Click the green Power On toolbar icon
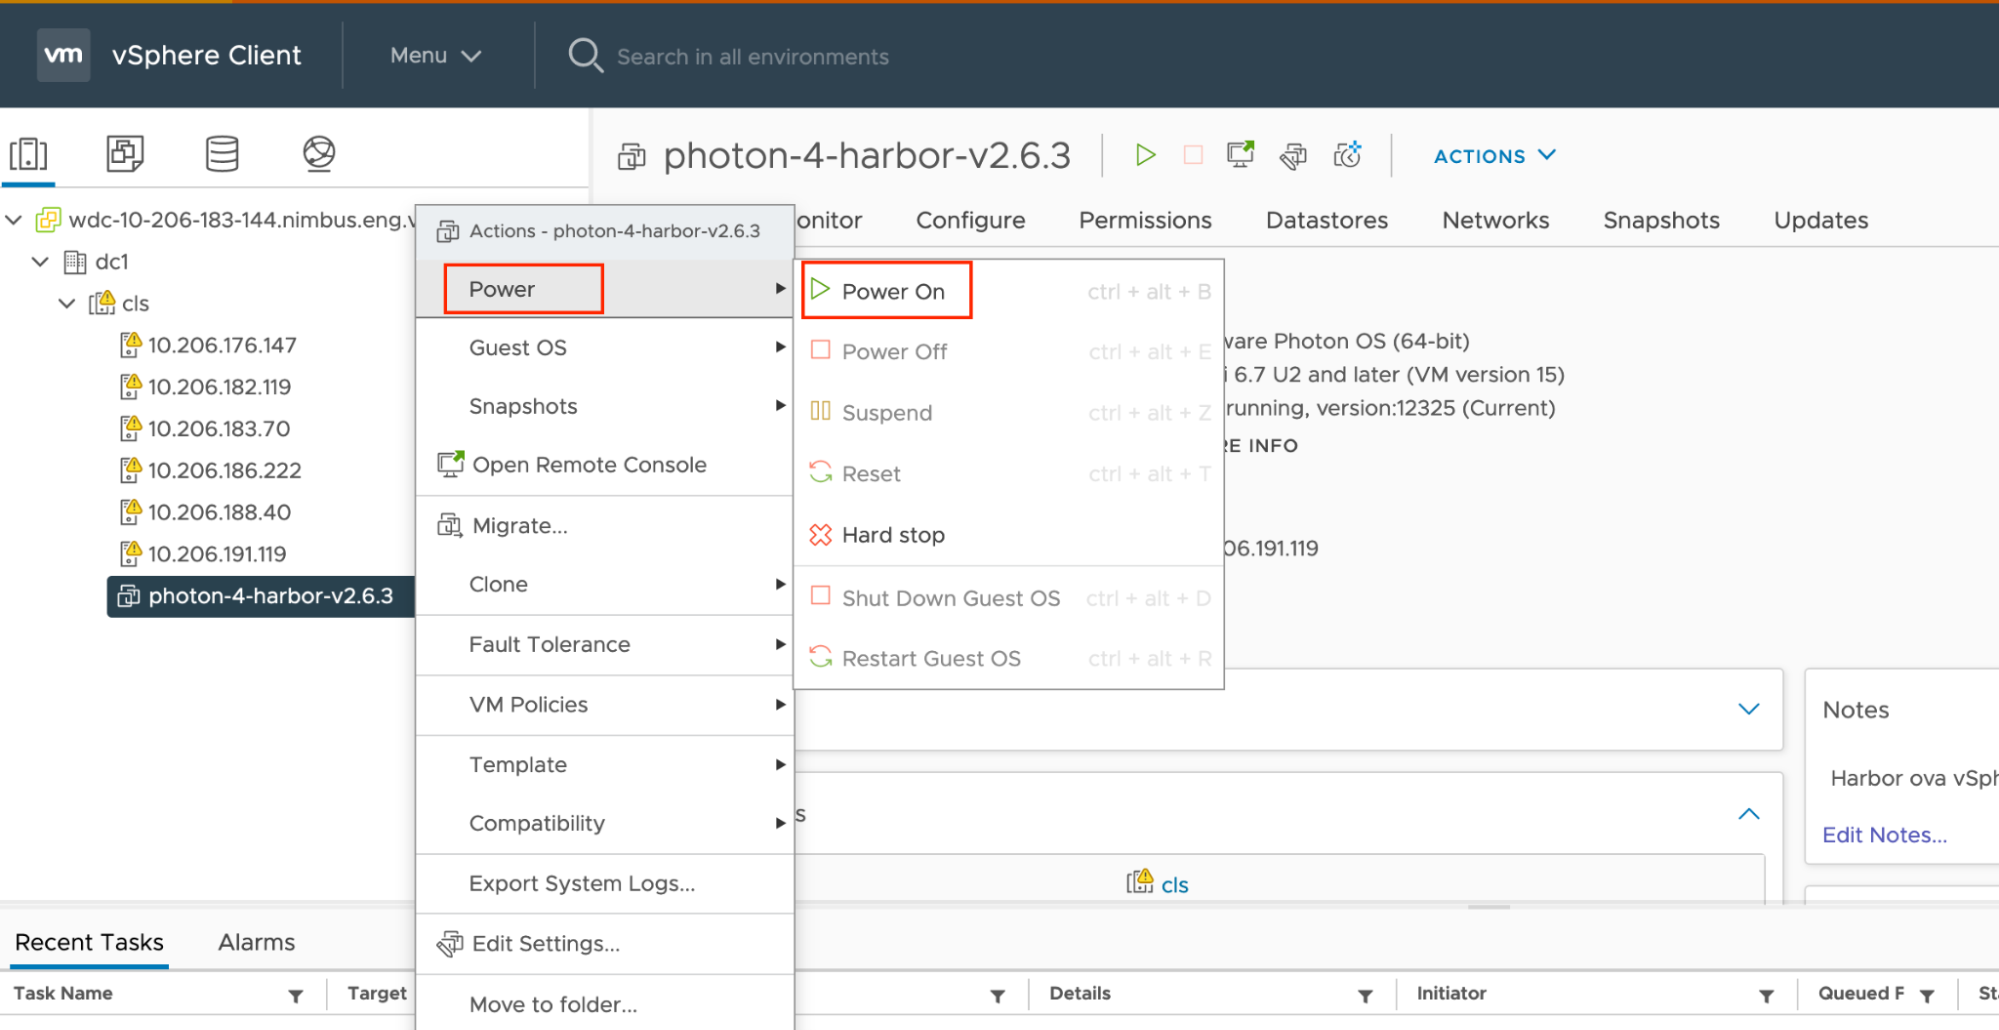This screenshot has height=1030, width=1999. coord(1145,155)
